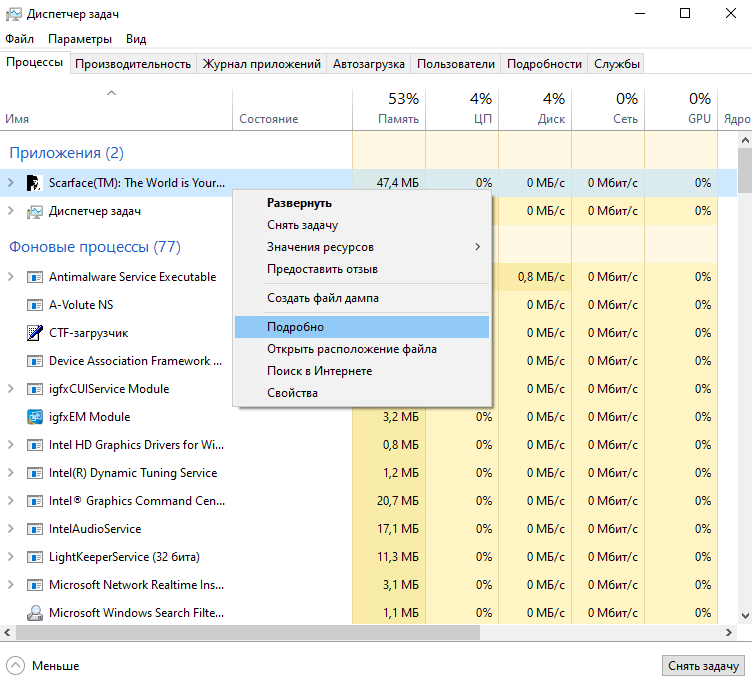
Task: Choose Снять задачу in context menu
Action: pos(362,225)
